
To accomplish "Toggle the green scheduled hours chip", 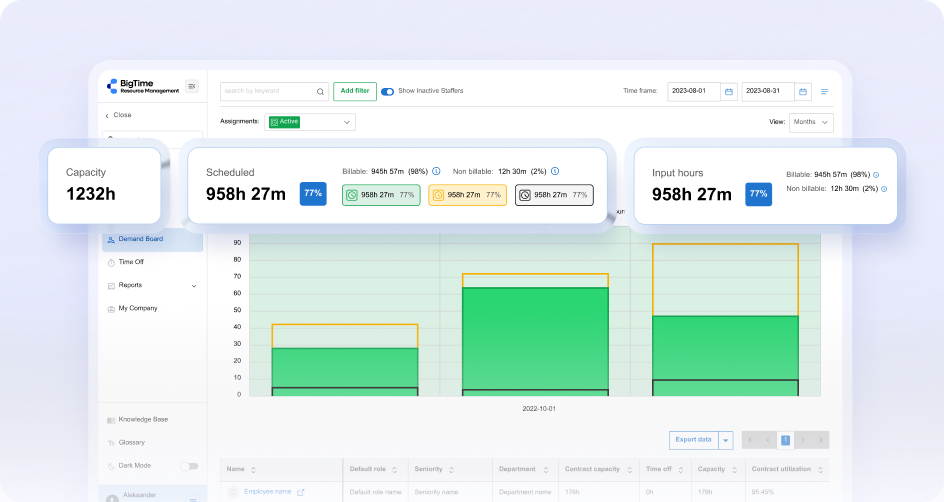I will tap(381, 195).
